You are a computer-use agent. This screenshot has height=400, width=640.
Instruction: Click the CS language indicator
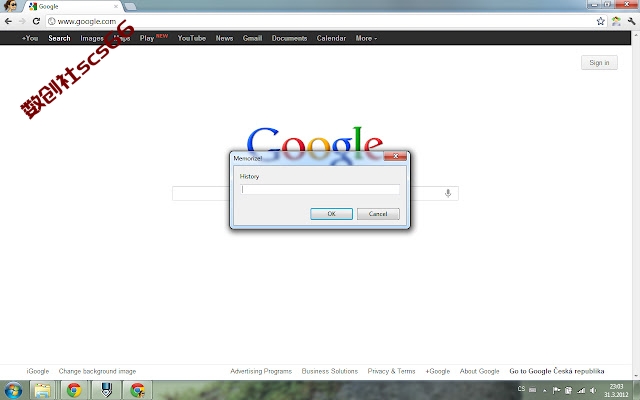pos(521,389)
